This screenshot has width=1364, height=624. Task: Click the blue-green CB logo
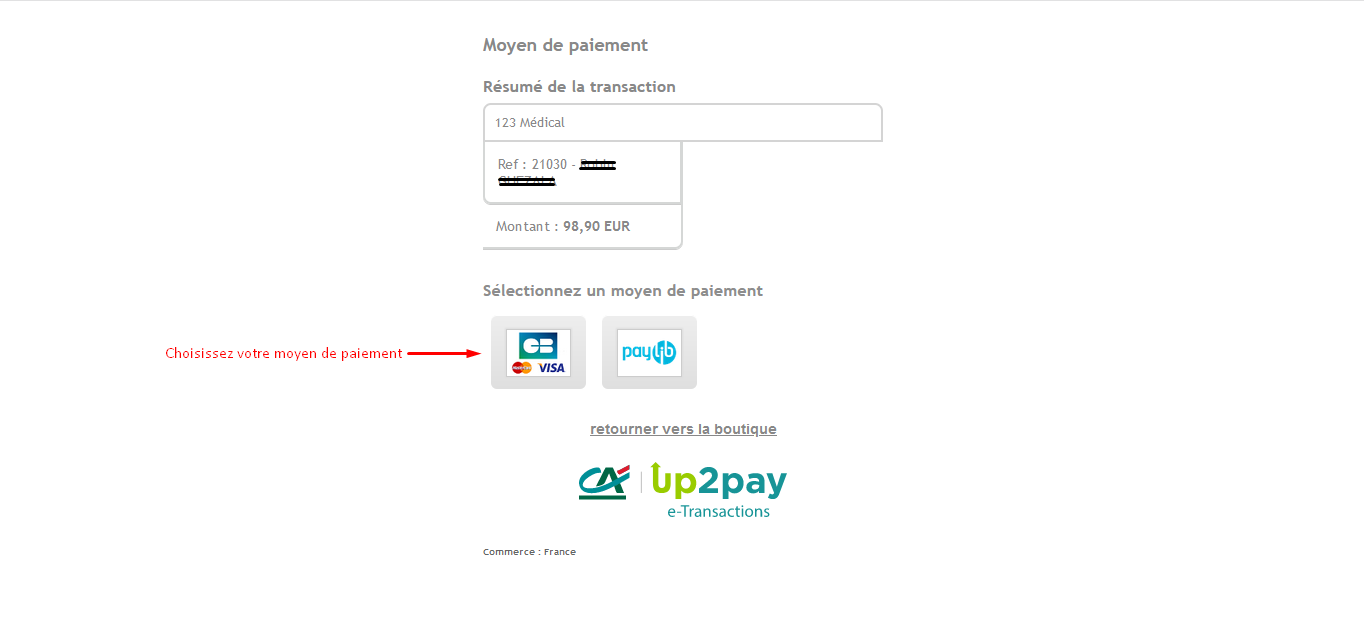point(538,345)
